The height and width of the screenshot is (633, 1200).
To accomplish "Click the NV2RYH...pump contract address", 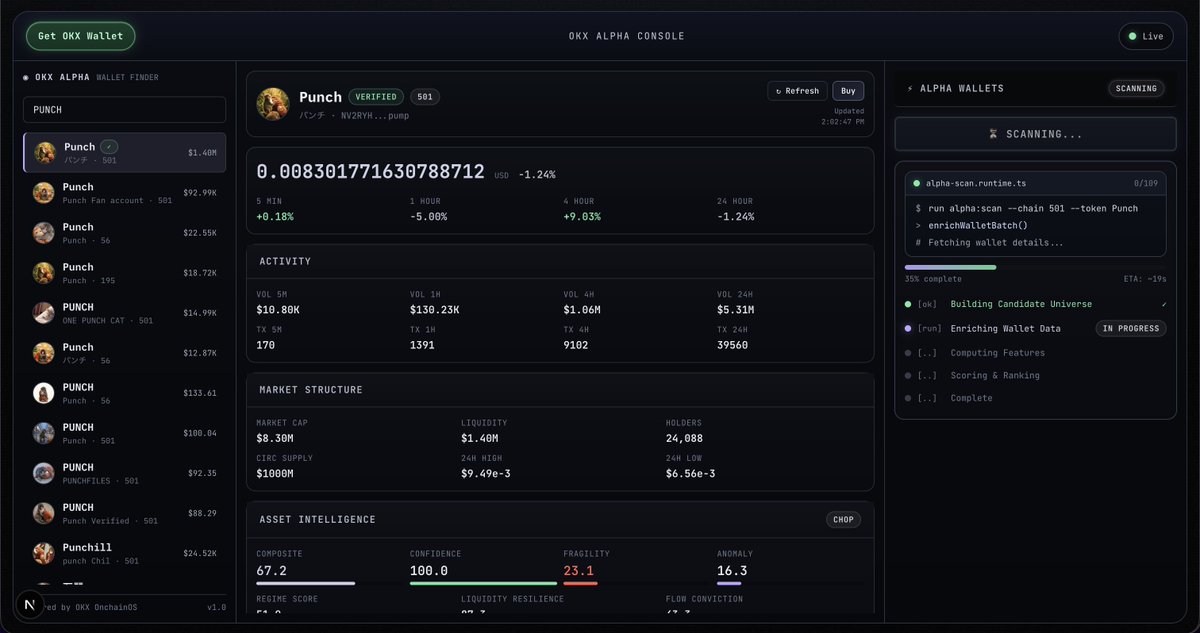I will coord(375,116).
